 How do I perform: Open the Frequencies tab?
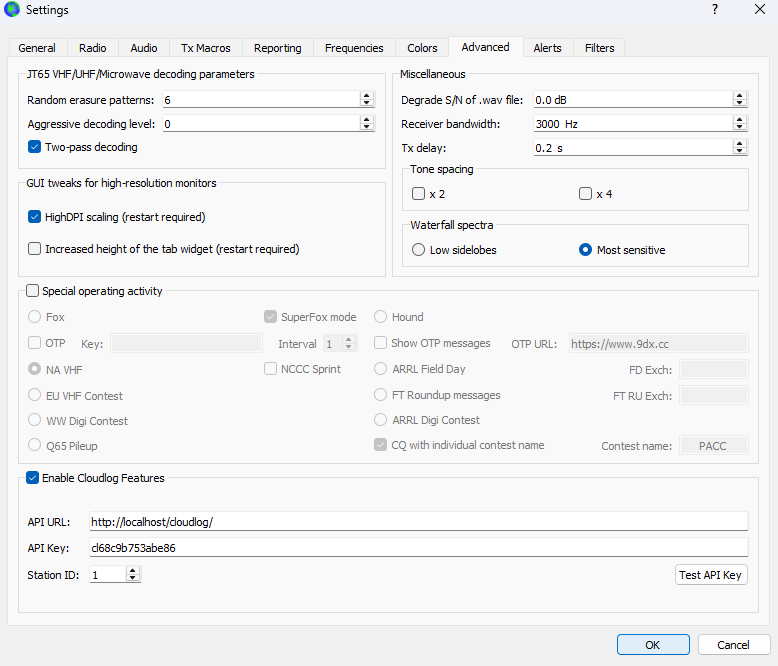click(x=354, y=48)
